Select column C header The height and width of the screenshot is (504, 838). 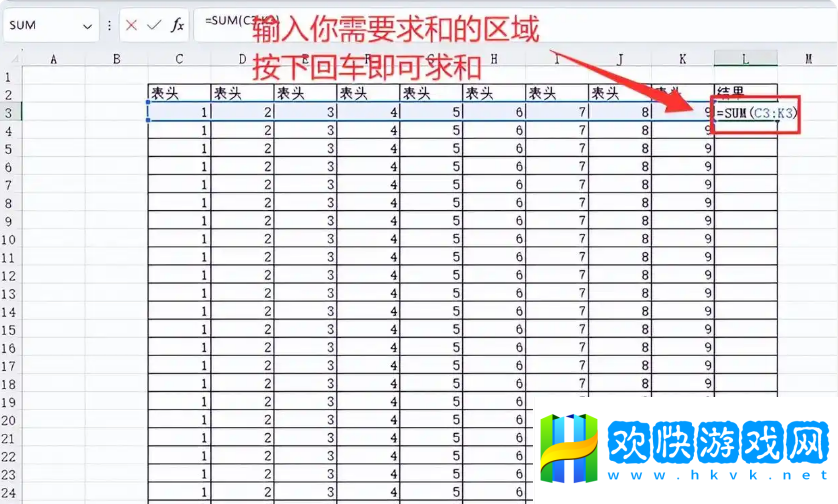(x=180, y=59)
